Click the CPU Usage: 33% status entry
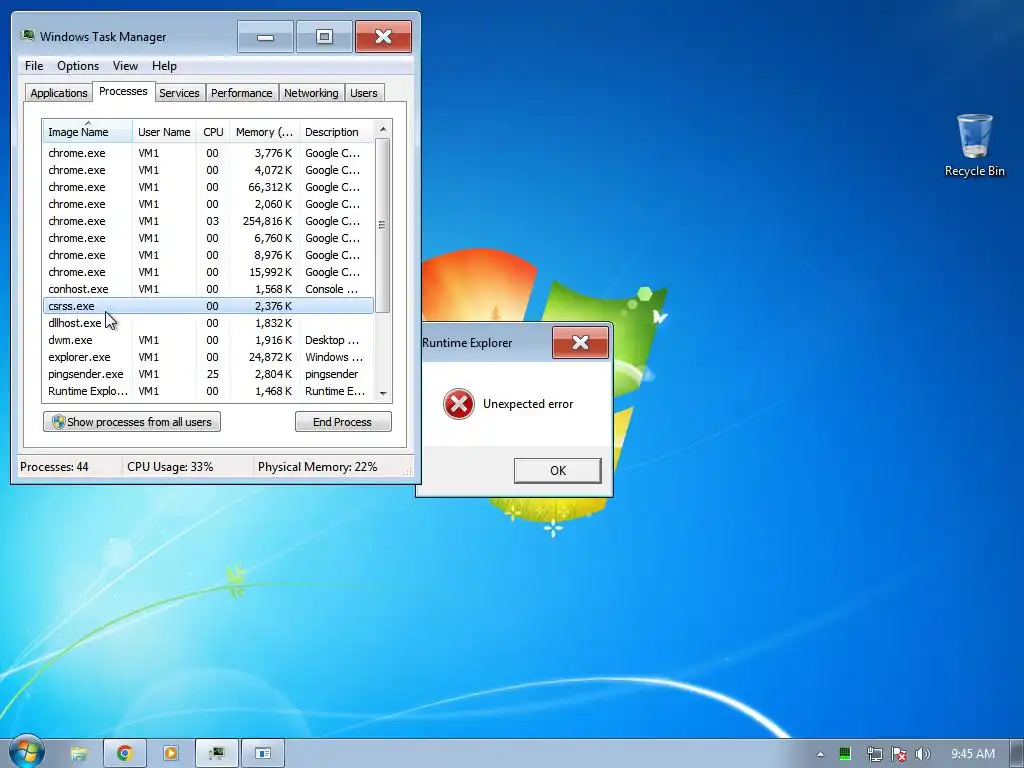This screenshot has width=1024, height=768. (x=170, y=467)
